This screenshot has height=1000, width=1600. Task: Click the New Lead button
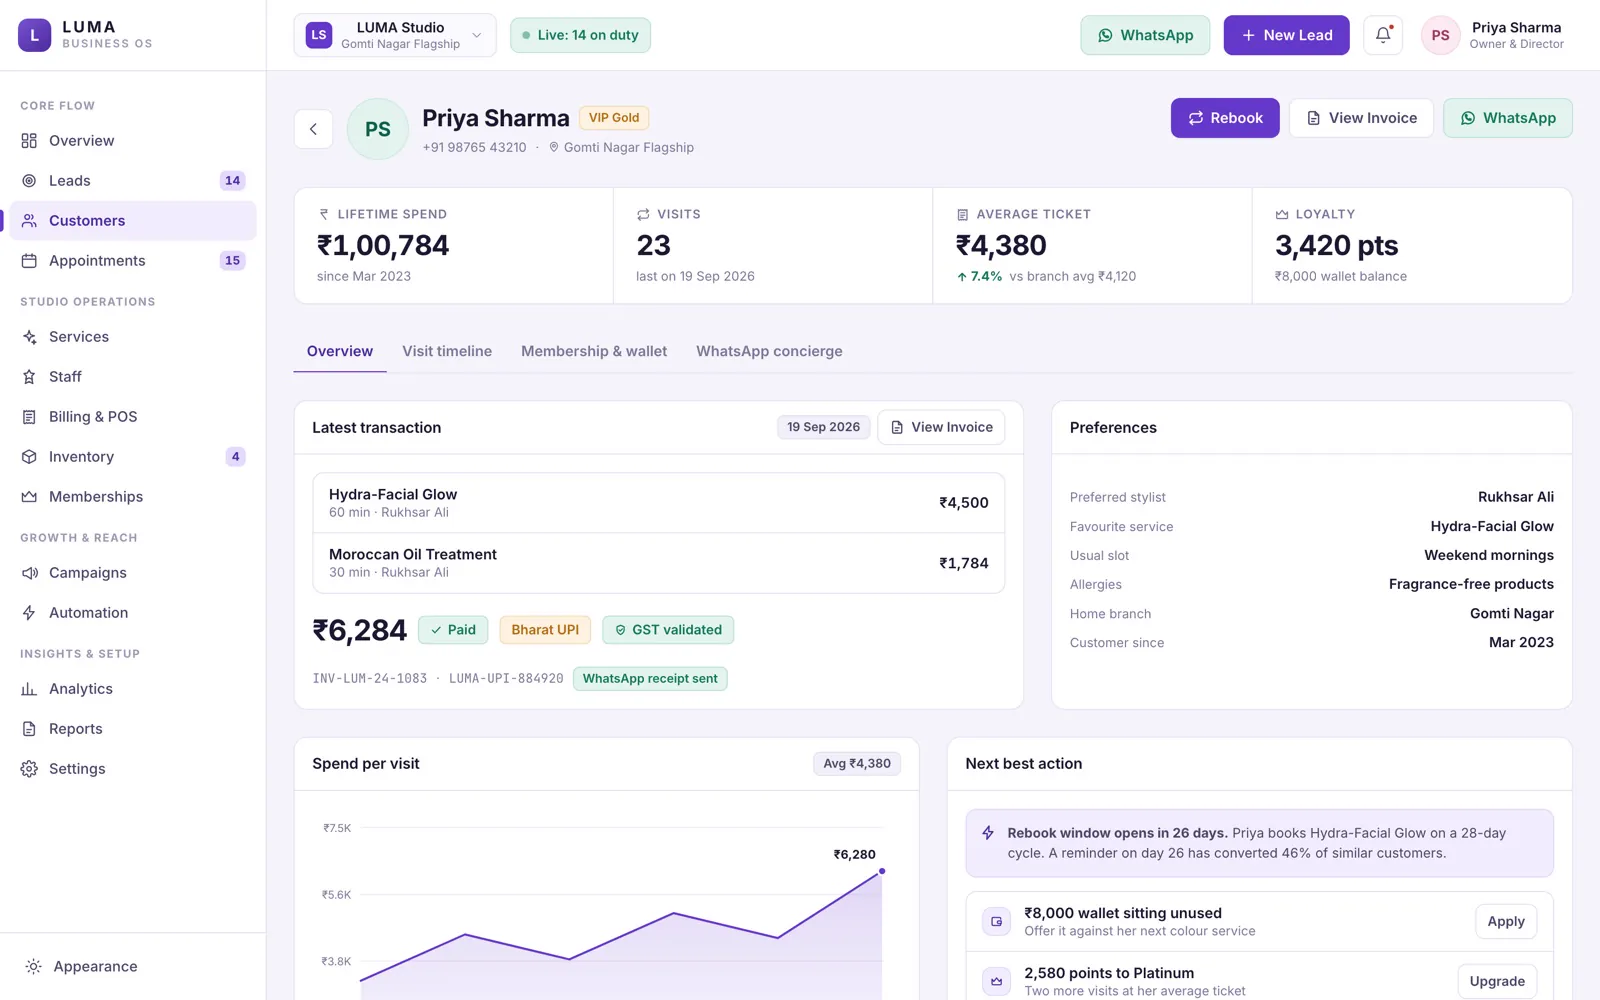(x=1286, y=35)
